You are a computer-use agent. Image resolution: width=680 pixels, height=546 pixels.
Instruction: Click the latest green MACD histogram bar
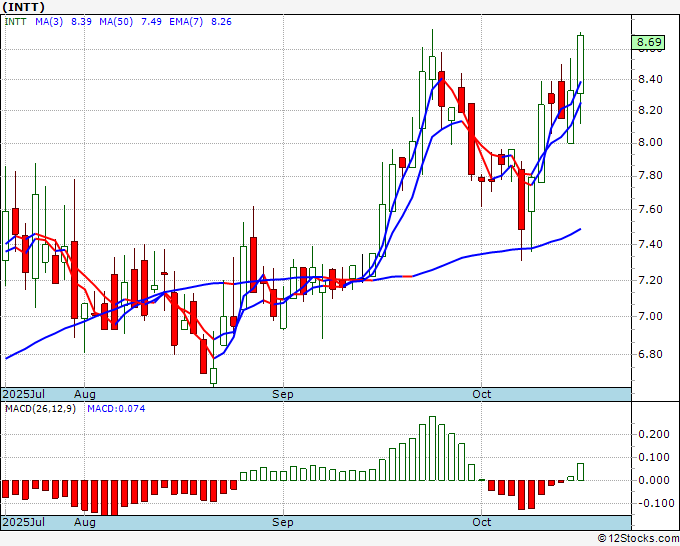[x=580, y=472]
